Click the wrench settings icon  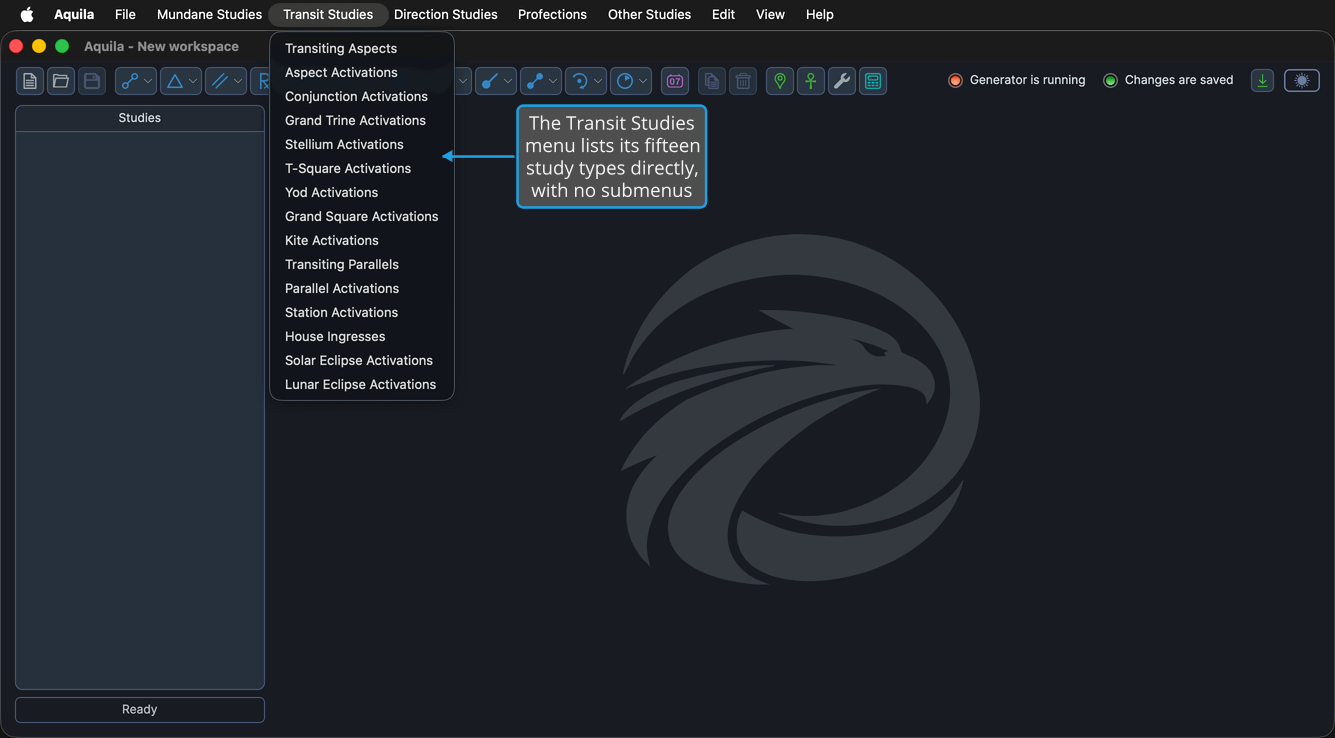(x=842, y=81)
